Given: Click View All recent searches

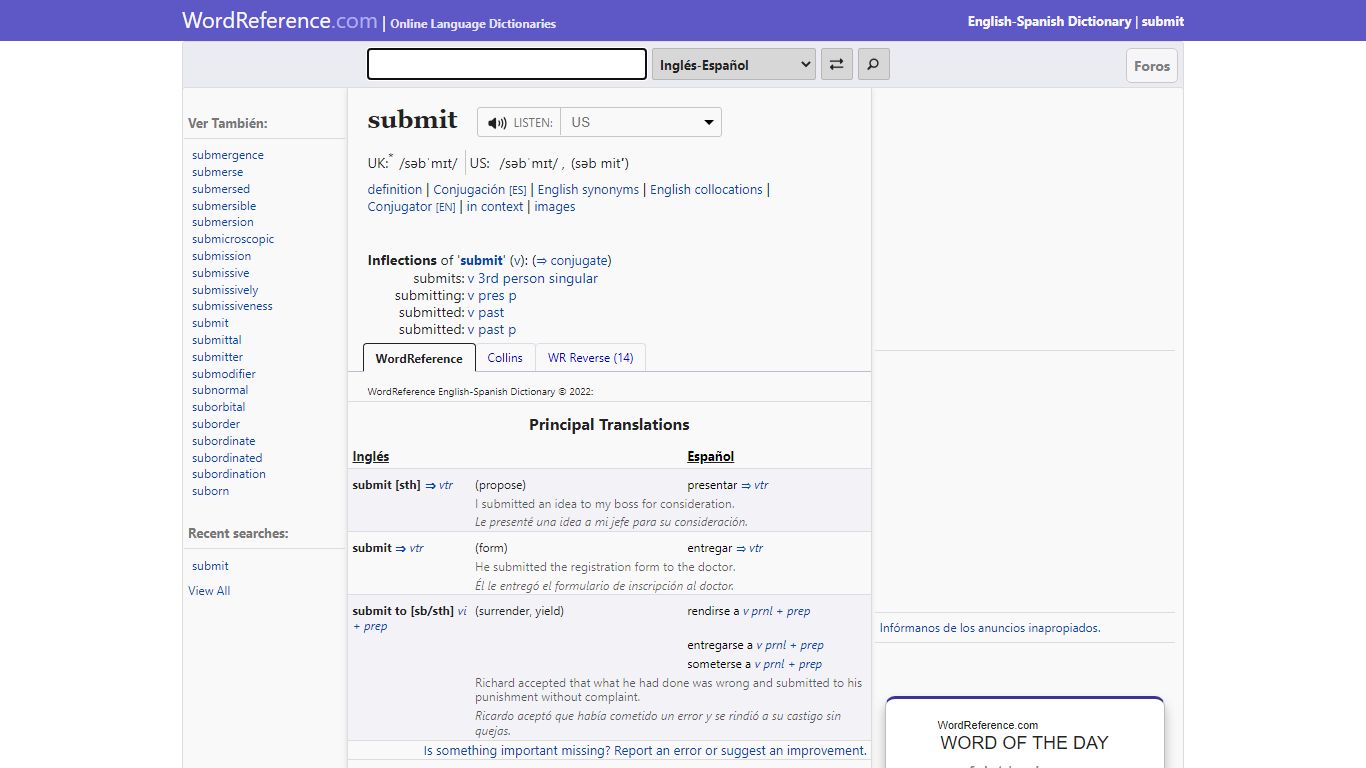Looking at the screenshot, I should tap(209, 591).
